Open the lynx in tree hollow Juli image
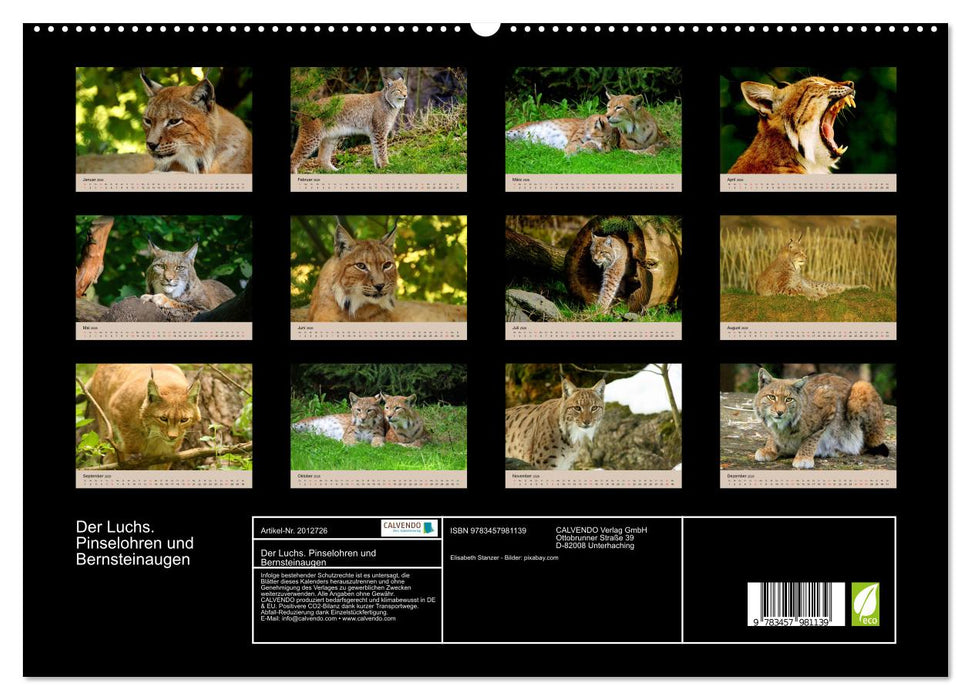Screen dimensions: 971x700 (595, 270)
